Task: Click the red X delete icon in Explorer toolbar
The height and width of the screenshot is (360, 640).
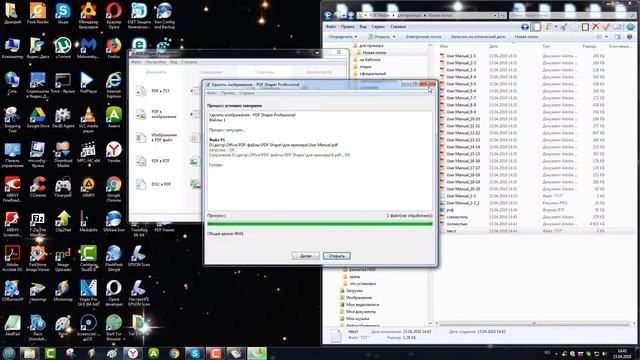Action: click(x=596, y=27)
